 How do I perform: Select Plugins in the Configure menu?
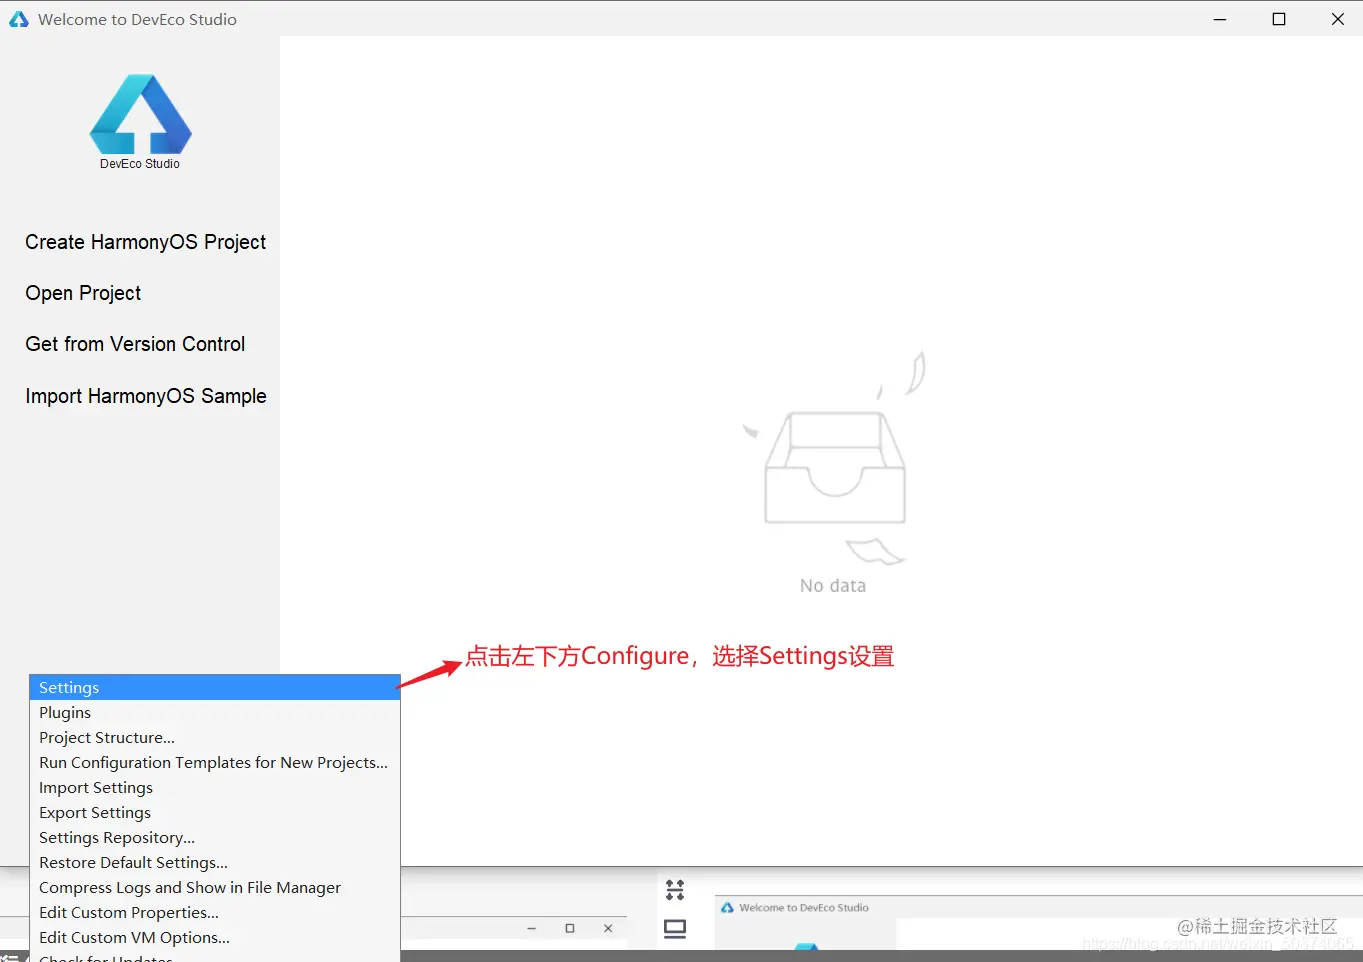point(215,713)
